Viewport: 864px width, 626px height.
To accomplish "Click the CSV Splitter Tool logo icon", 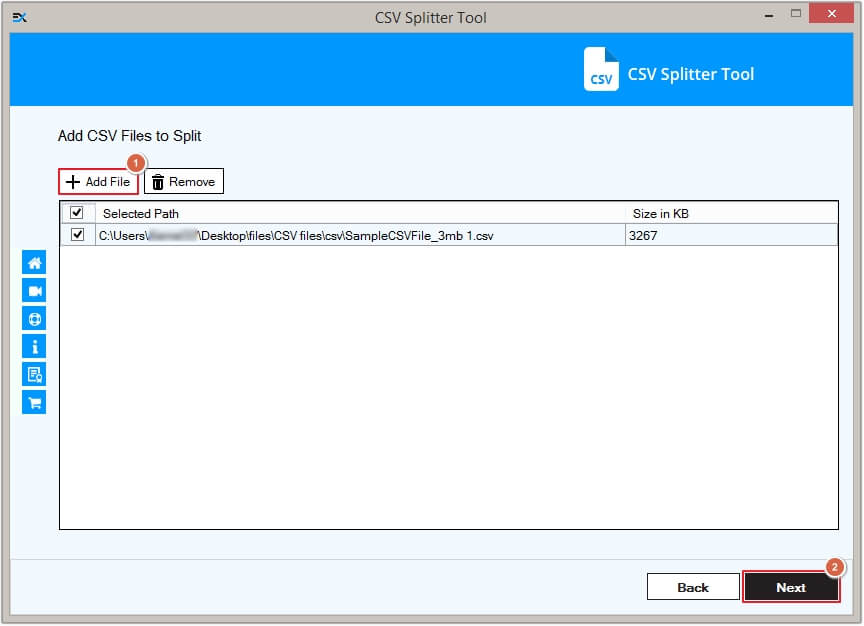I will [x=600, y=70].
